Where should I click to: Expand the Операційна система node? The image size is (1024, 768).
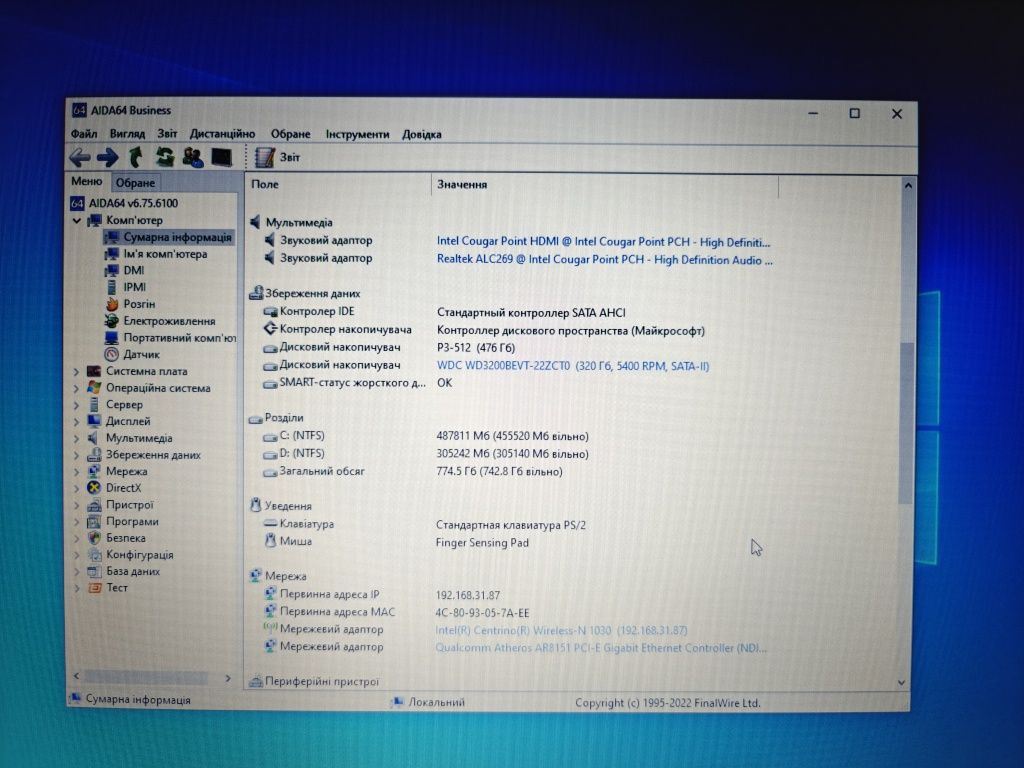click(76, 388)
